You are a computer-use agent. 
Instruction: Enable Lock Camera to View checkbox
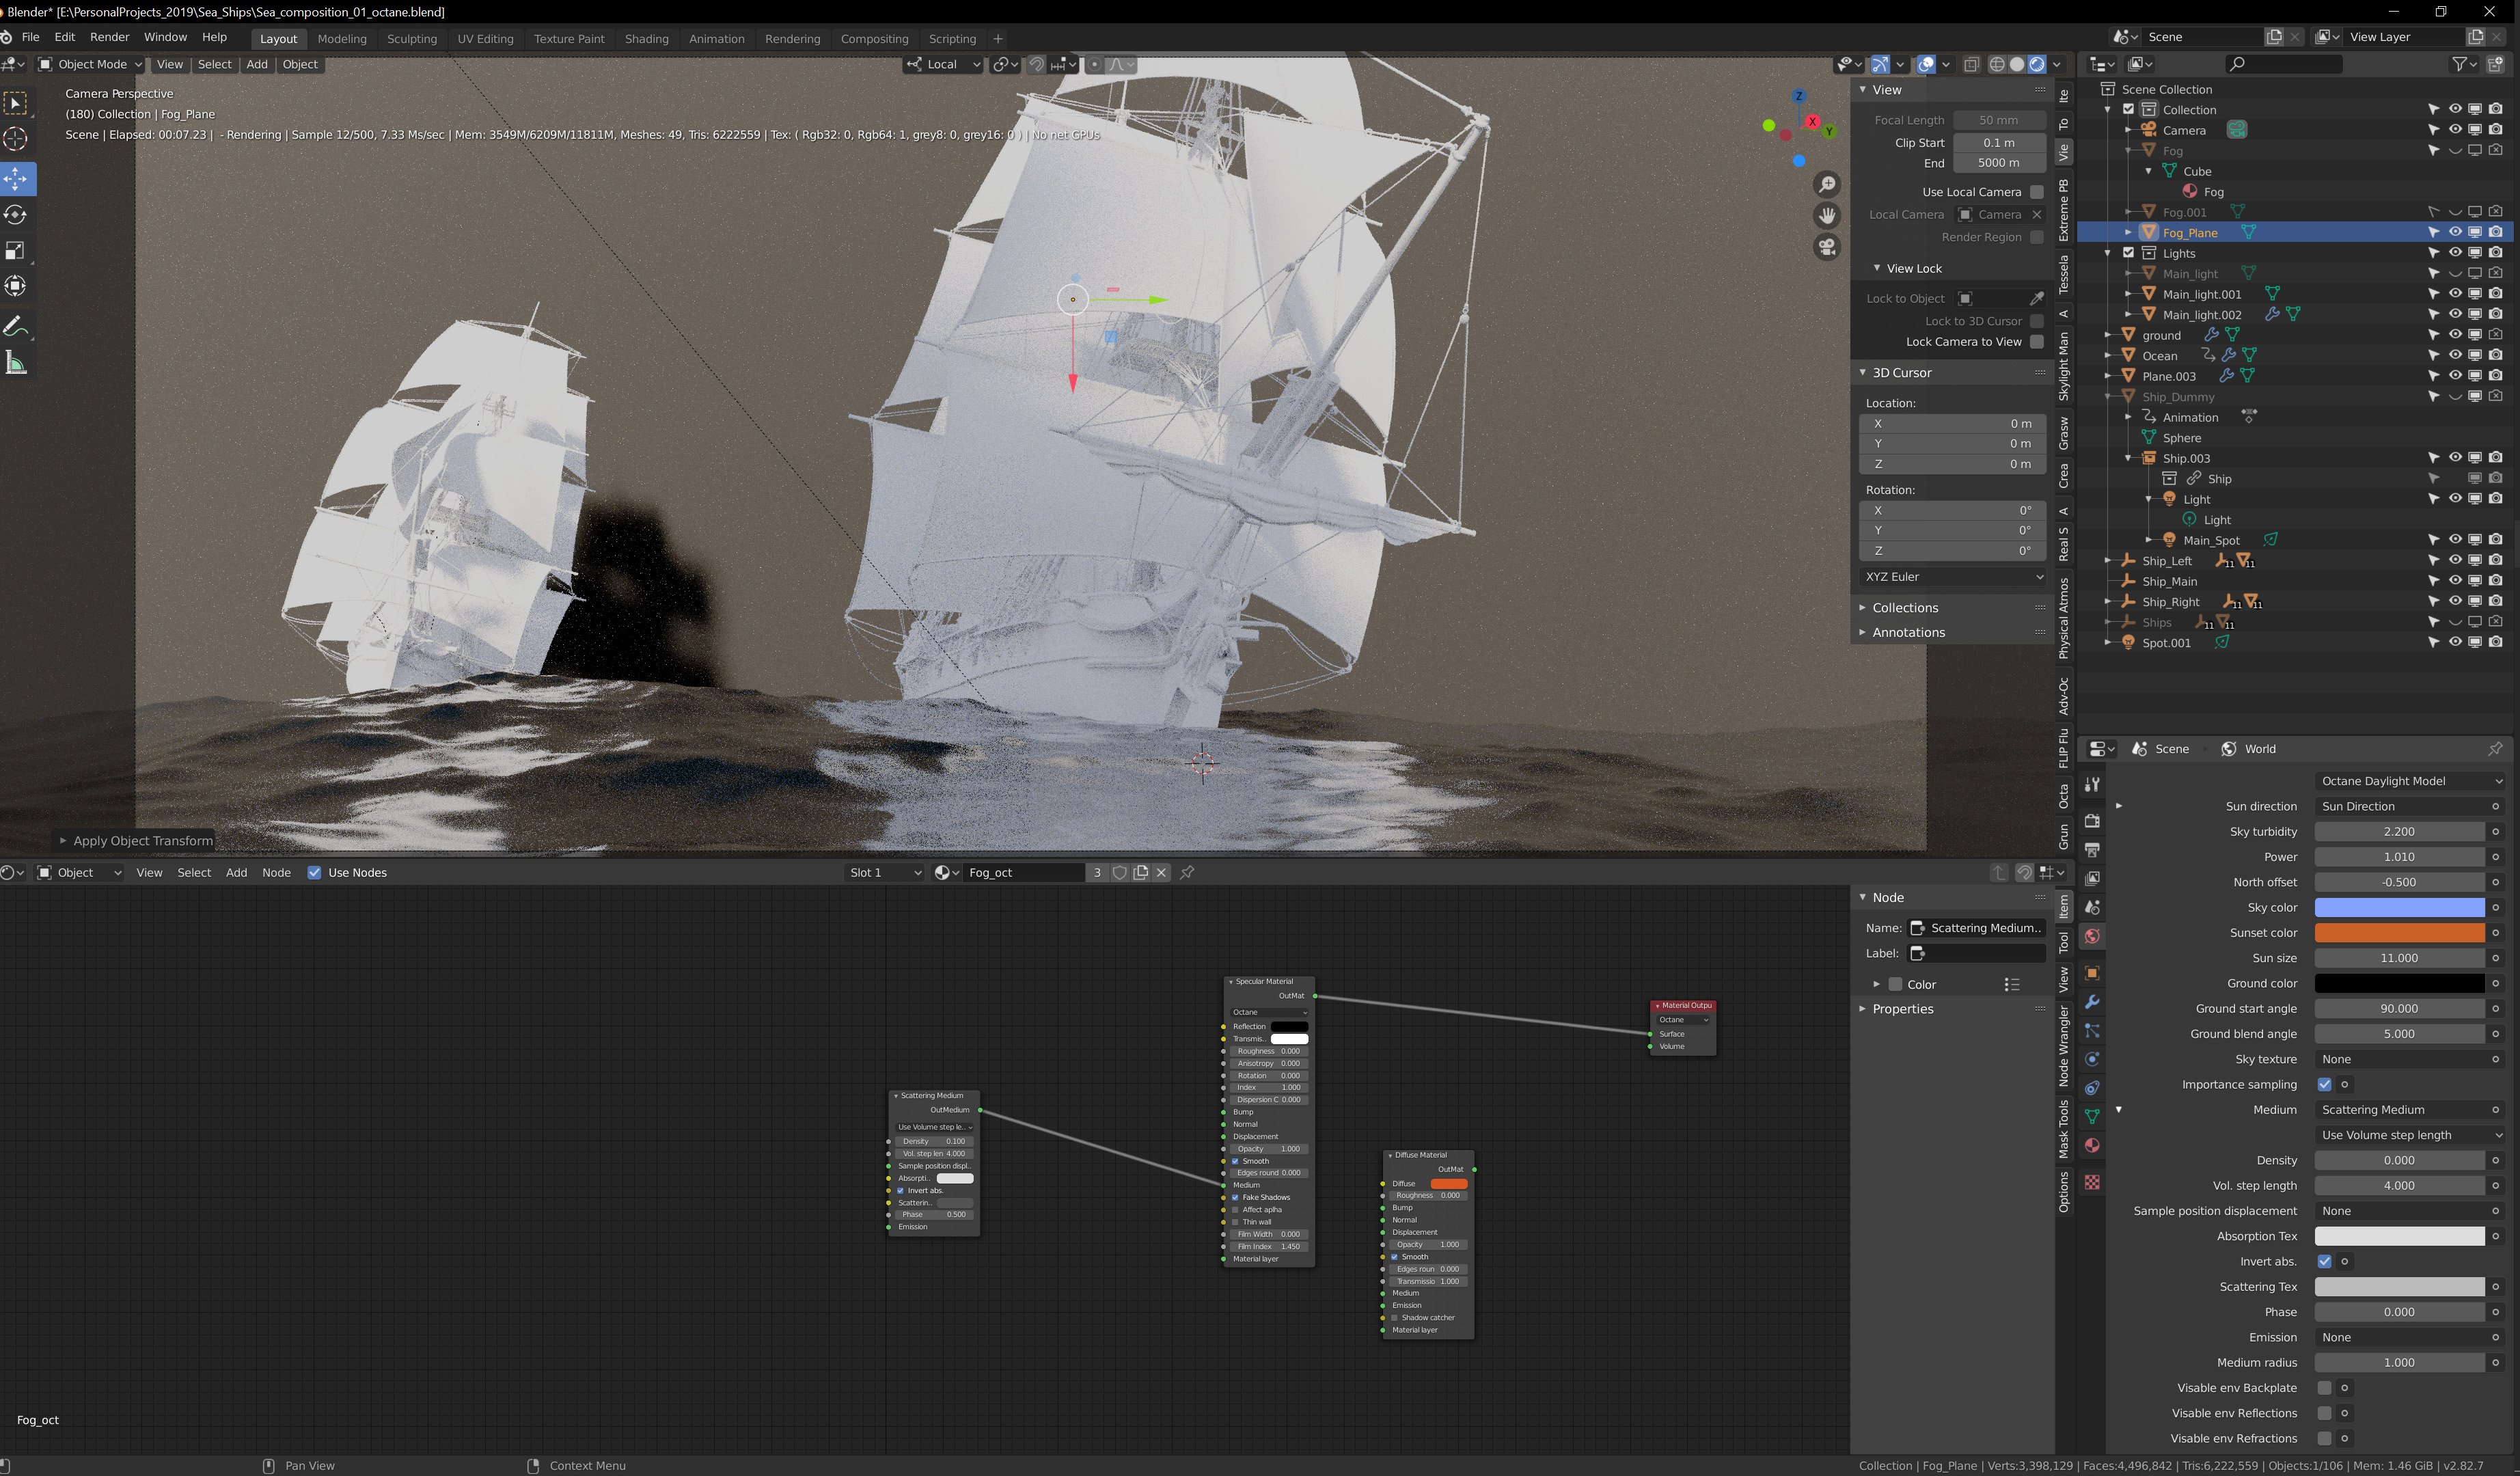tap(2036, 342)
